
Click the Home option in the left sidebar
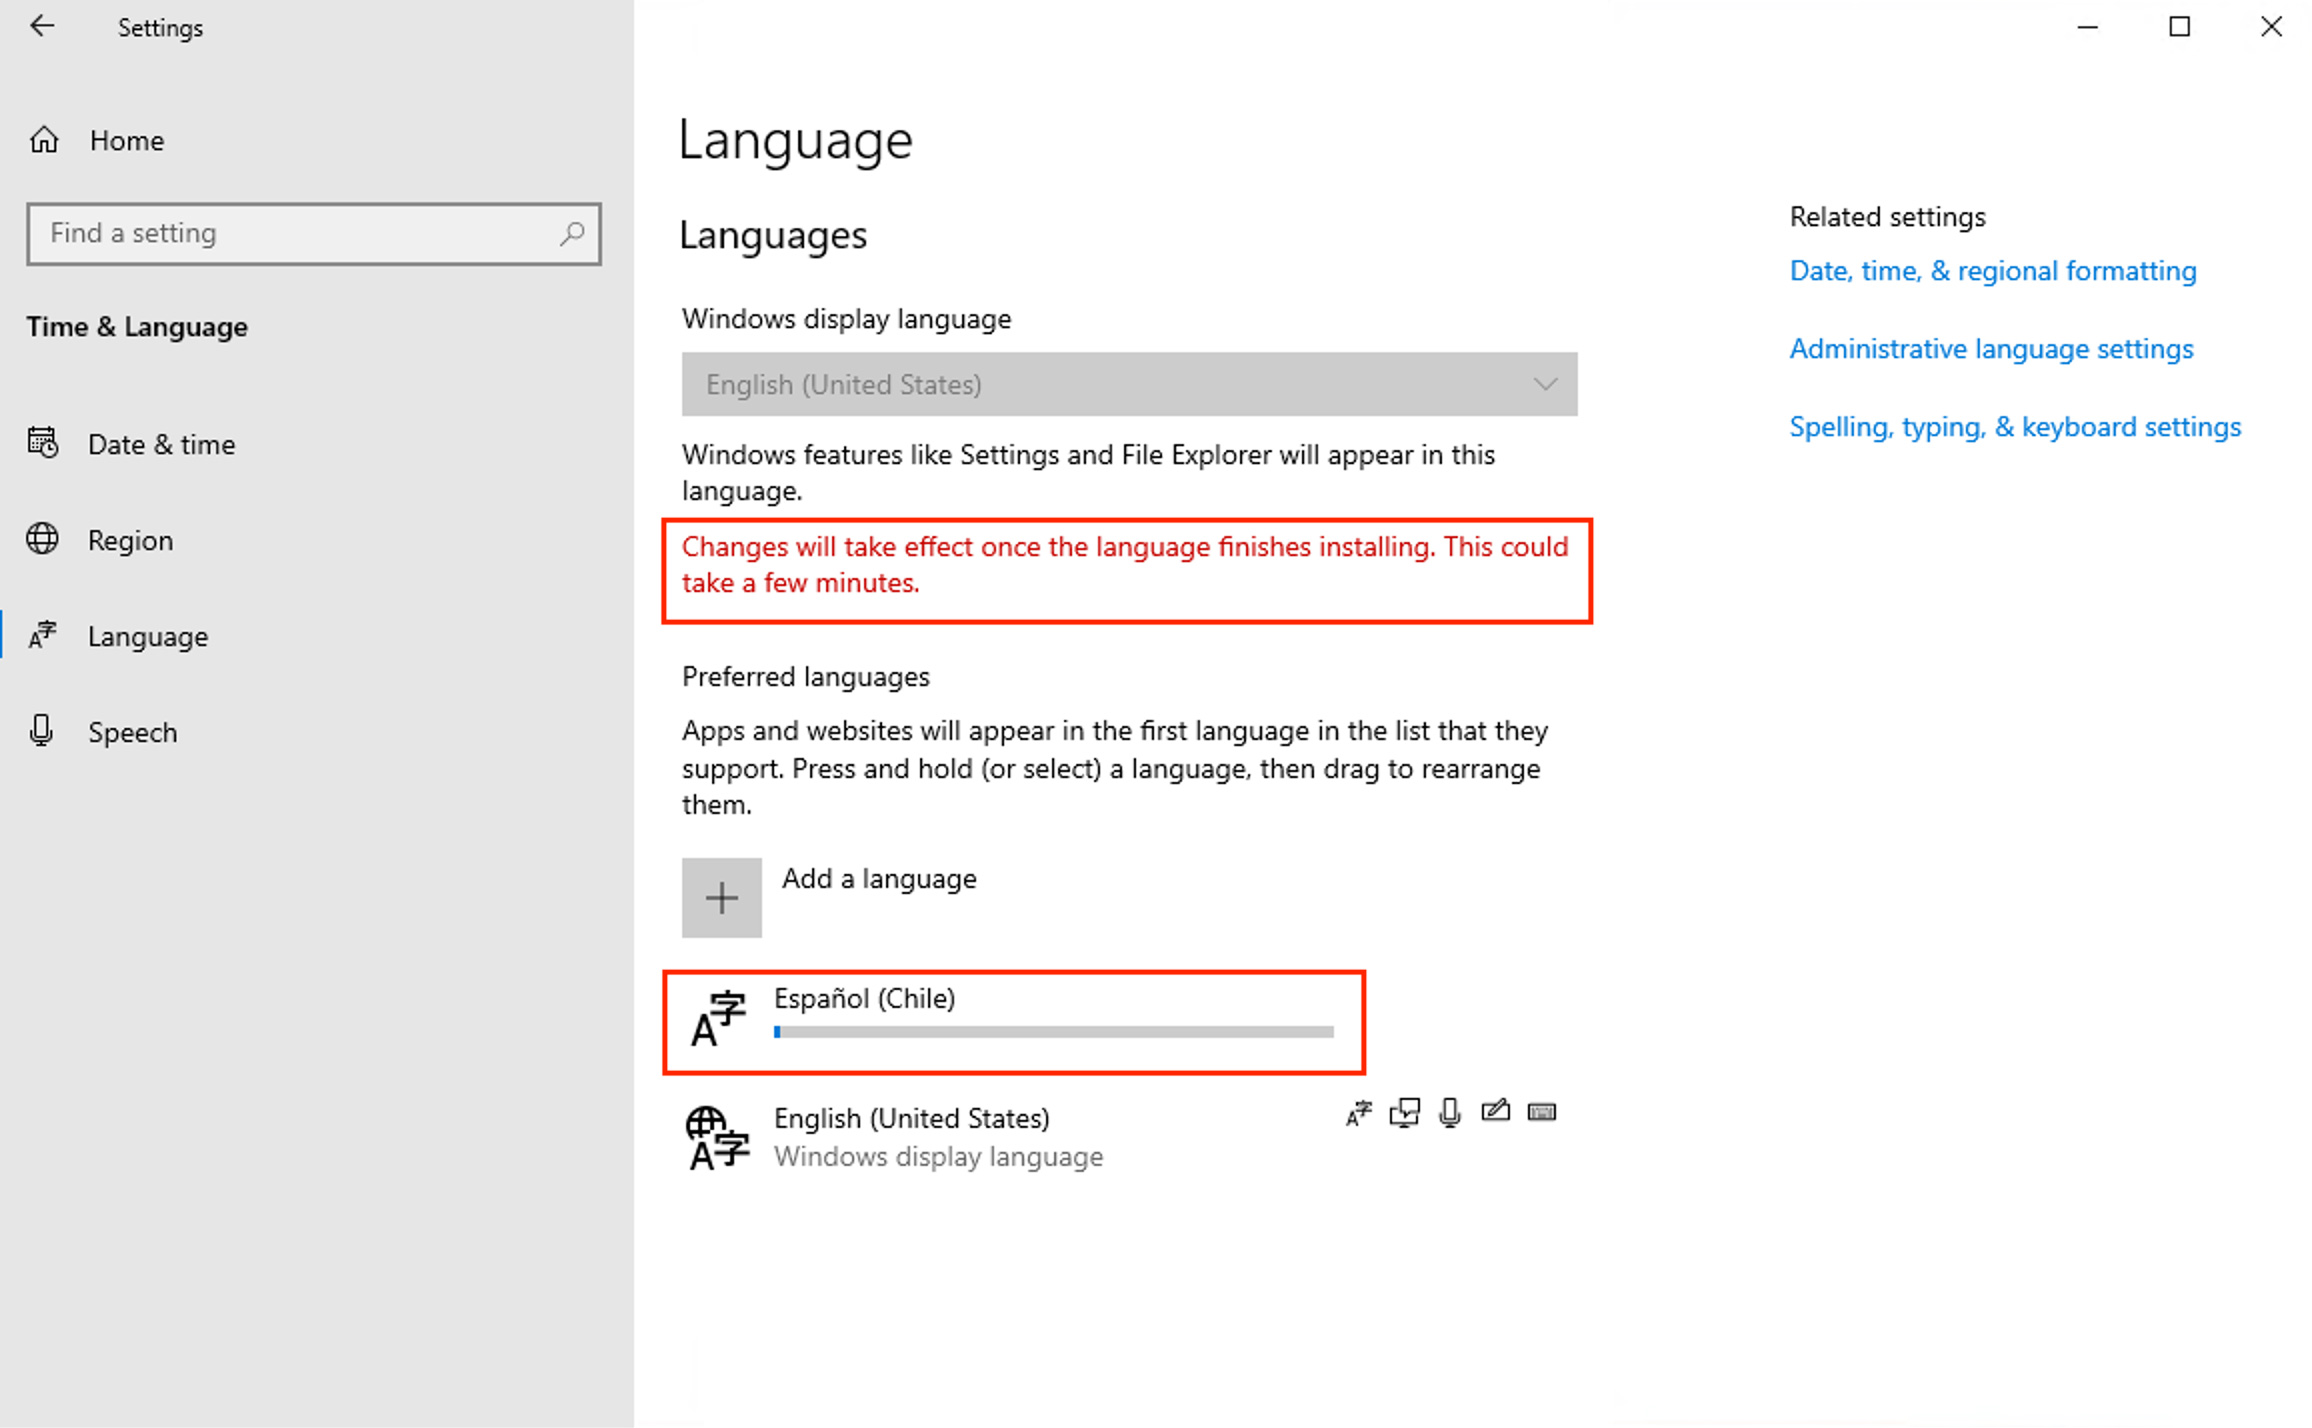(127, 140)
